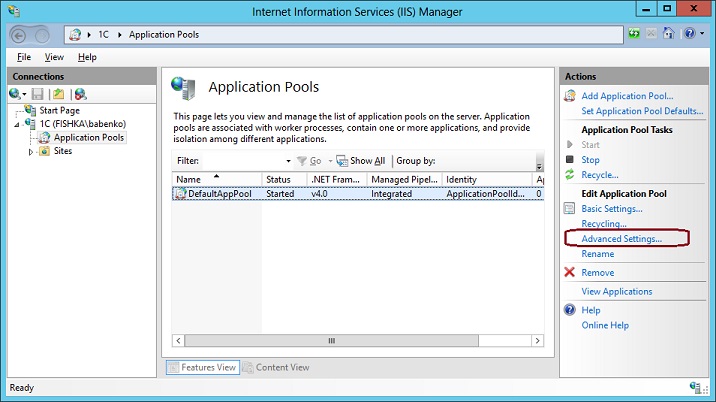This screenshot has width=716, height=402.
Task: Open dropdown arrow beside connect globe icon
Action: pos(24,95)
